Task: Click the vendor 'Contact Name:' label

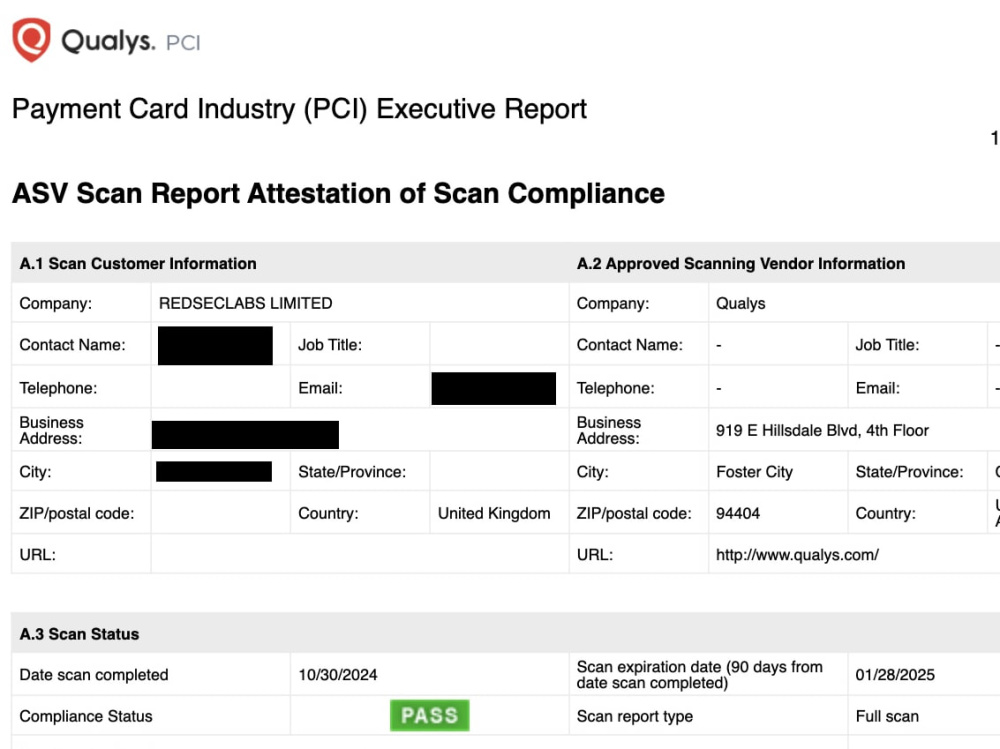Action: [x=629, y=345]
